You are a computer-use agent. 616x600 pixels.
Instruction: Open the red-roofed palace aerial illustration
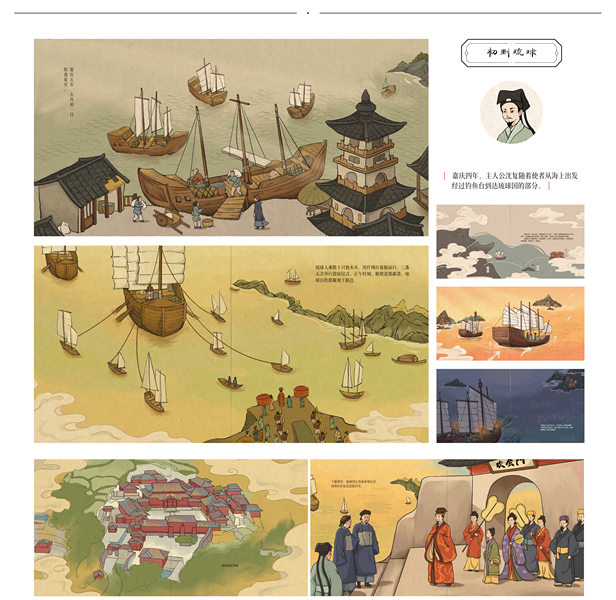[x=171, y=527]
